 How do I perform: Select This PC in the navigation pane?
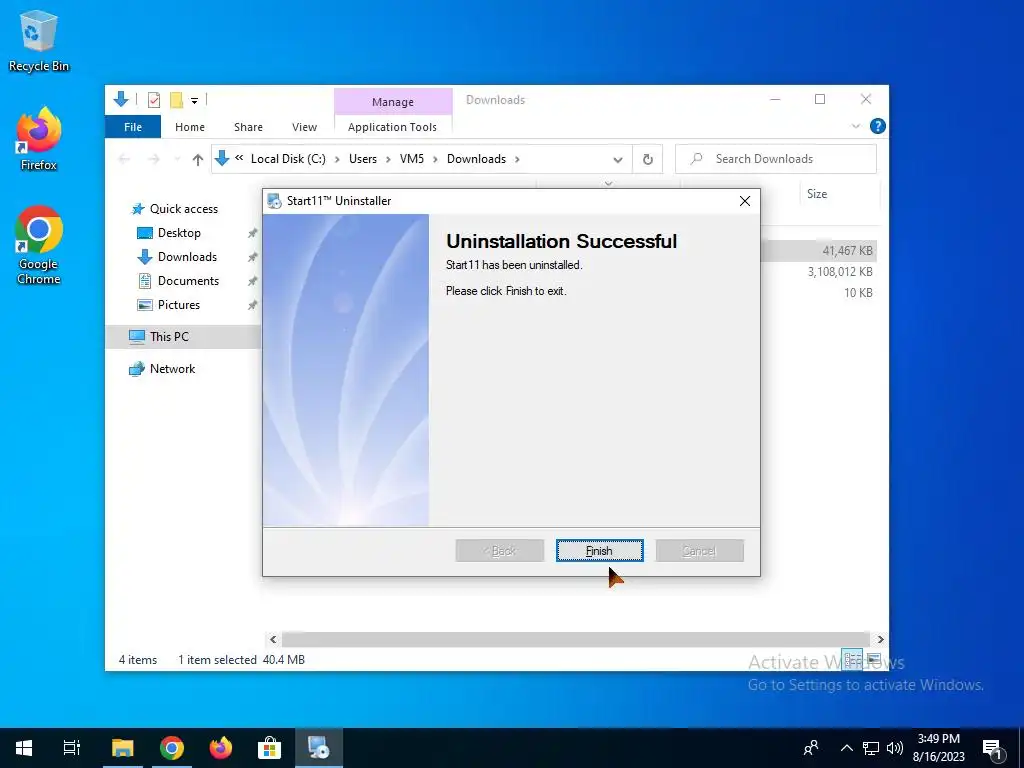(168, 336)
